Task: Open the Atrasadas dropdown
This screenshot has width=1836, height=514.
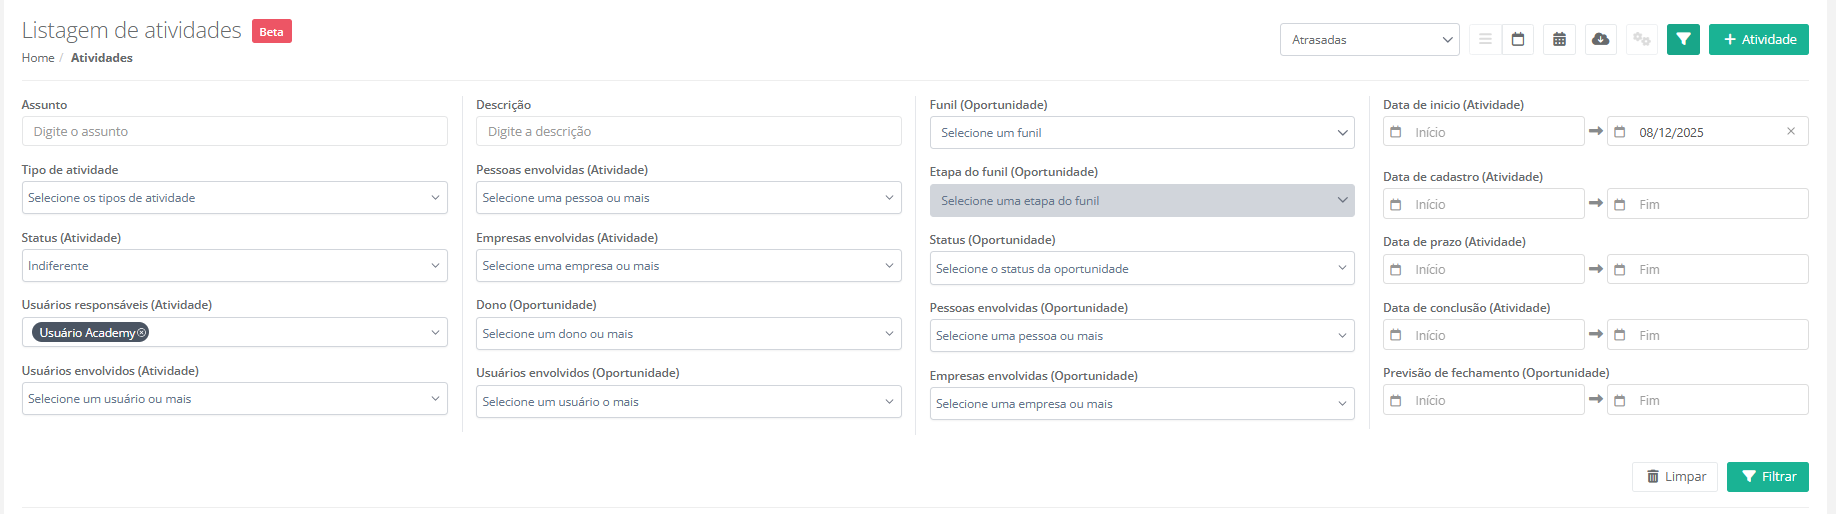Action: click(1369, 40)
